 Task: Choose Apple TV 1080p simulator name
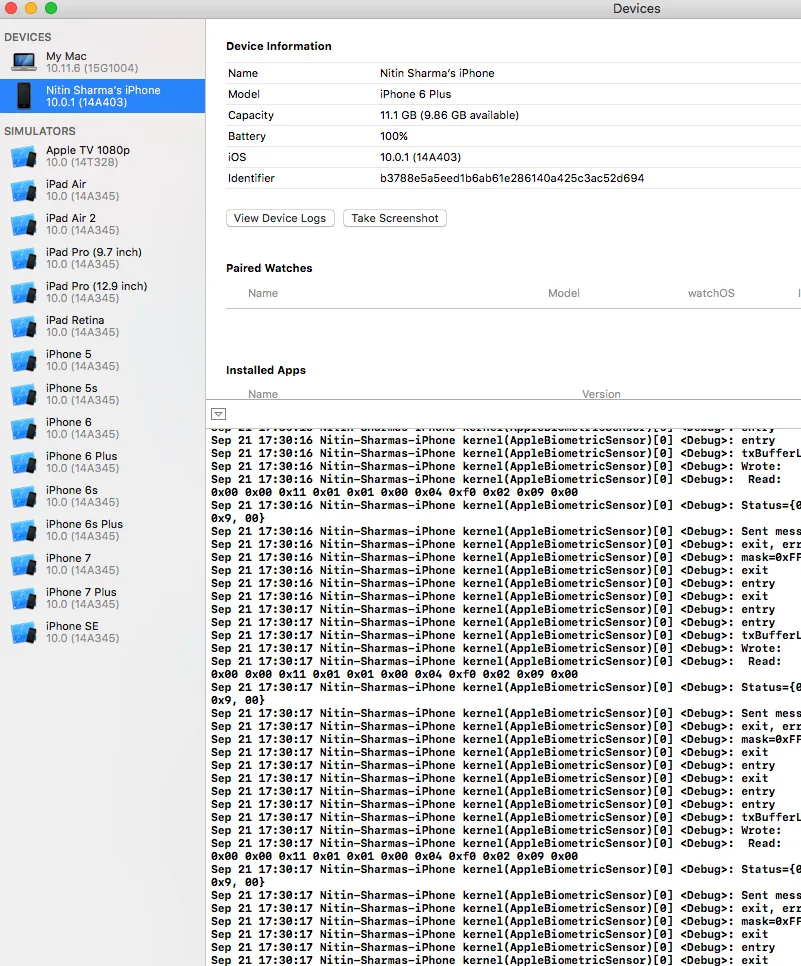click(x=87, y=150)
